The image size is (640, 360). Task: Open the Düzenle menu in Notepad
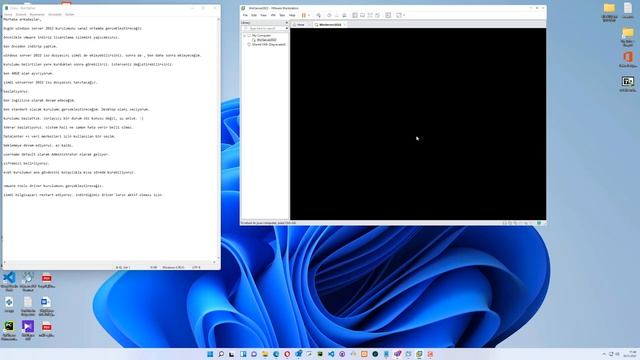coord(21,14)
